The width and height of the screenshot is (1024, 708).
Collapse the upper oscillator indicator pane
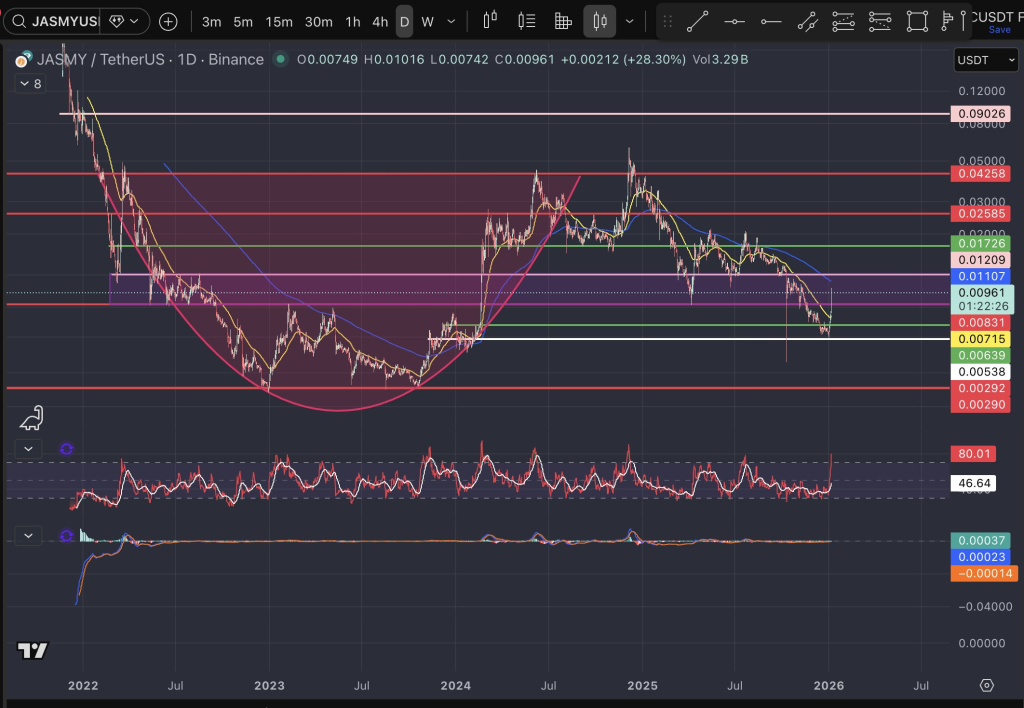point(28,450)
